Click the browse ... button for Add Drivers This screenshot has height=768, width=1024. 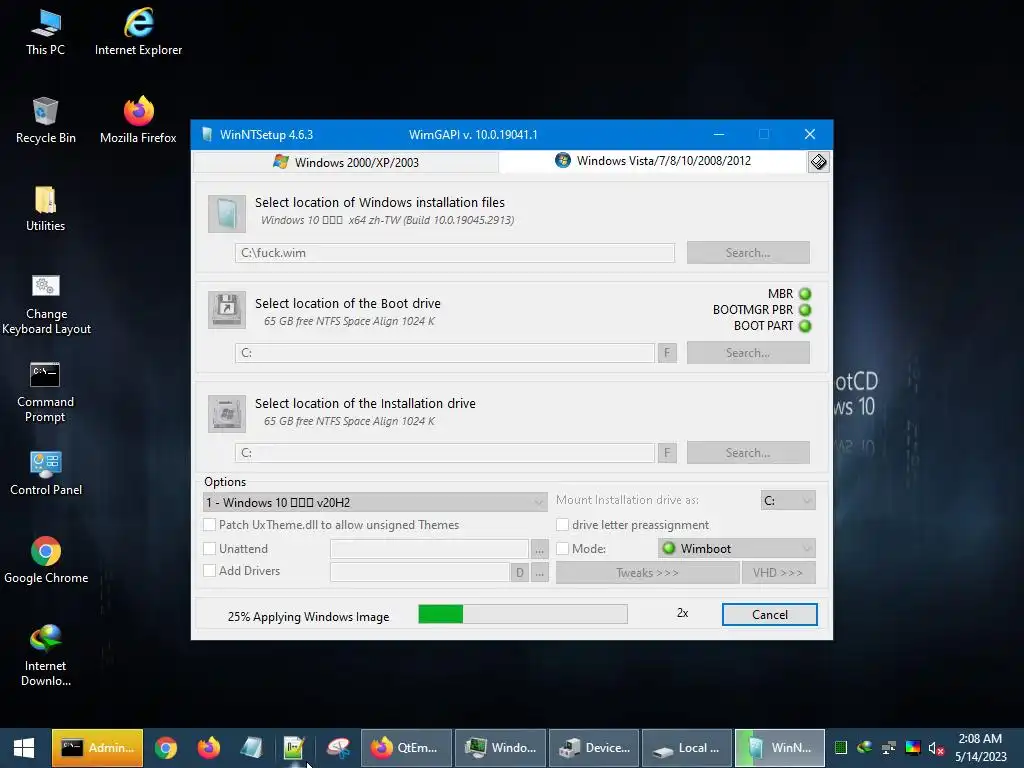[x=539, y=573]
